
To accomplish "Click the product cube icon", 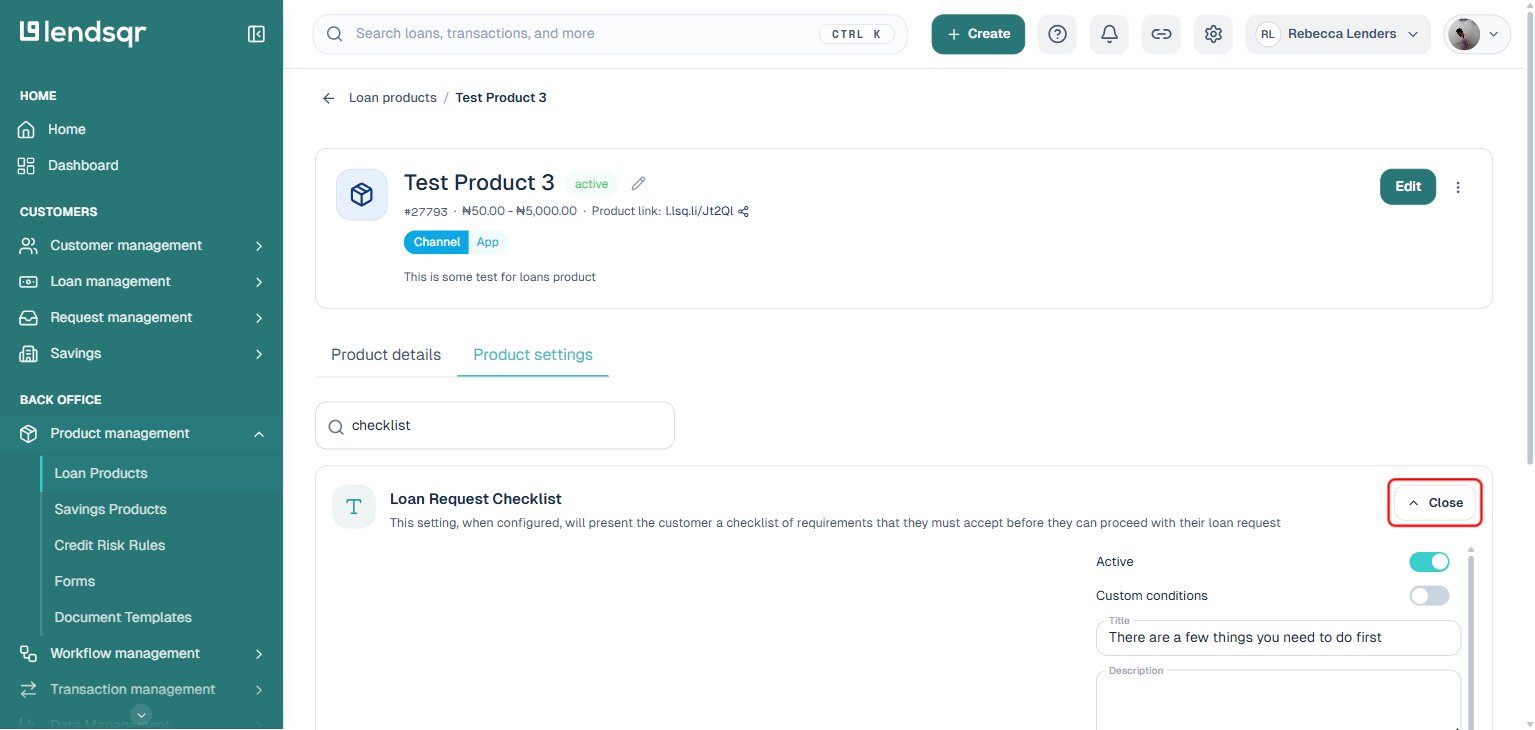I will 362,194.
